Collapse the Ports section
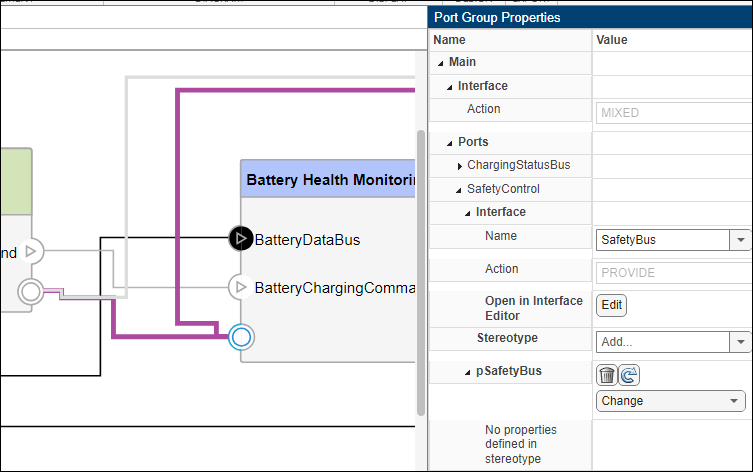 tap(449, 142)
